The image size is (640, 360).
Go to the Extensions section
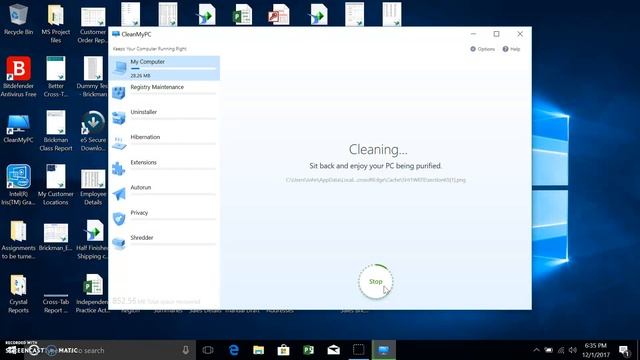pyautogui.click(x=164, y=168)
